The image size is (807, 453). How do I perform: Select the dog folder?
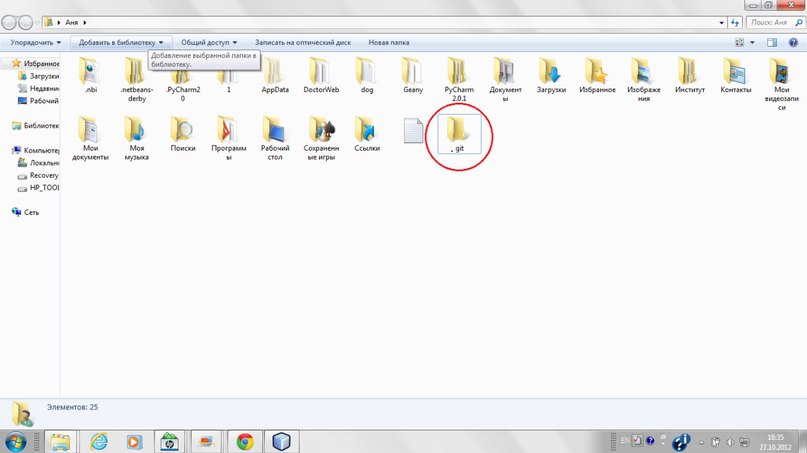click(366, 76)
